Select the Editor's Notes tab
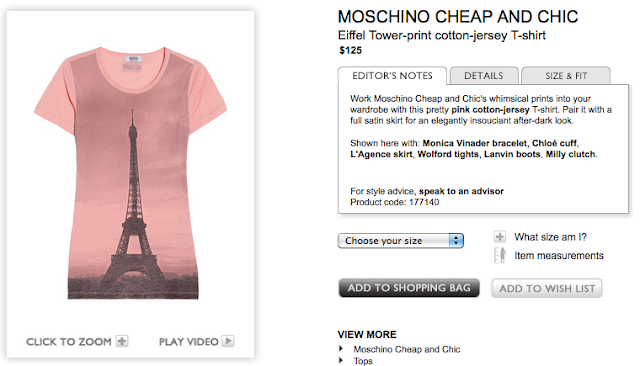This screenshot has width=640, height=366. click(x=392, y=76)
